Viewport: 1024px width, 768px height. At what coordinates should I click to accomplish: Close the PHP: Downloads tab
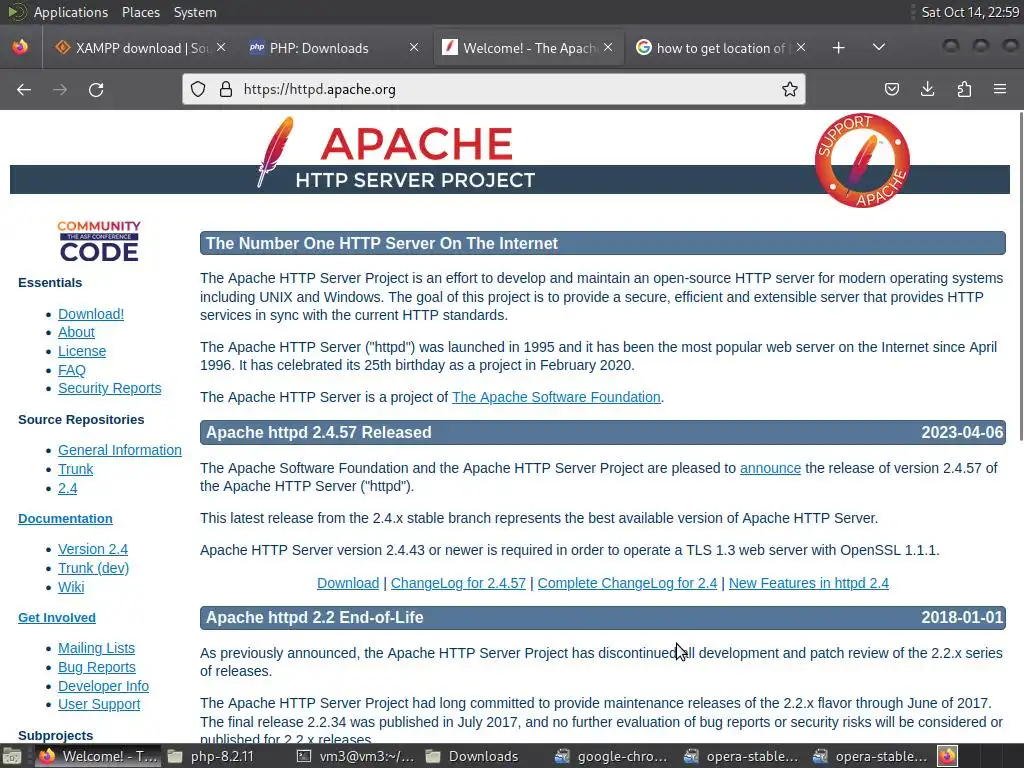click(x=414, y=48)
